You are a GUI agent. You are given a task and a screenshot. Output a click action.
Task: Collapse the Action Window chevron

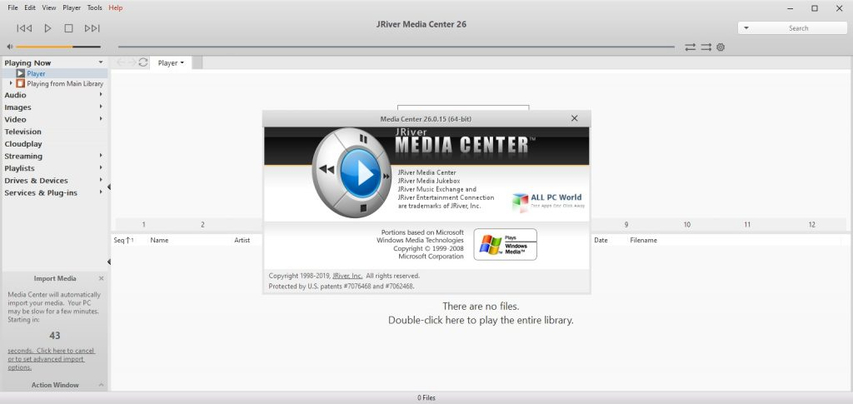pyautogui.click(x=101, y=385)
